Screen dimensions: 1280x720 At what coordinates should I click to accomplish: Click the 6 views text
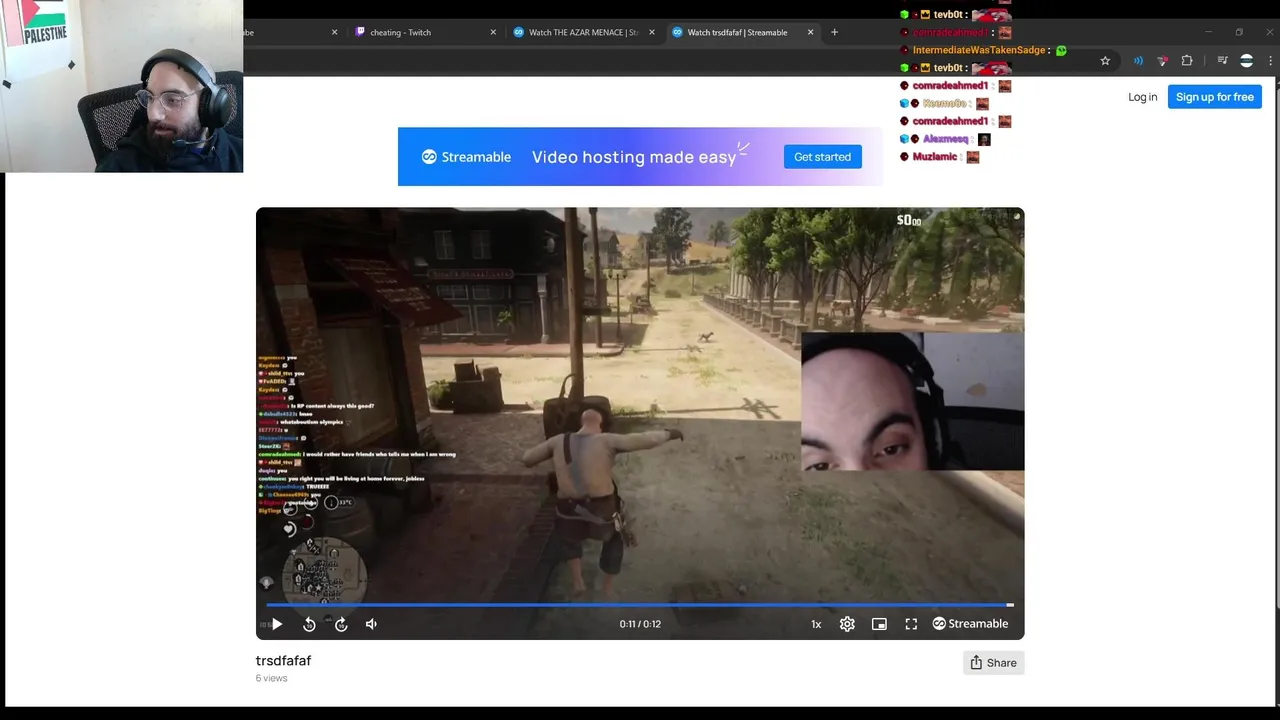tap(271, 678)
